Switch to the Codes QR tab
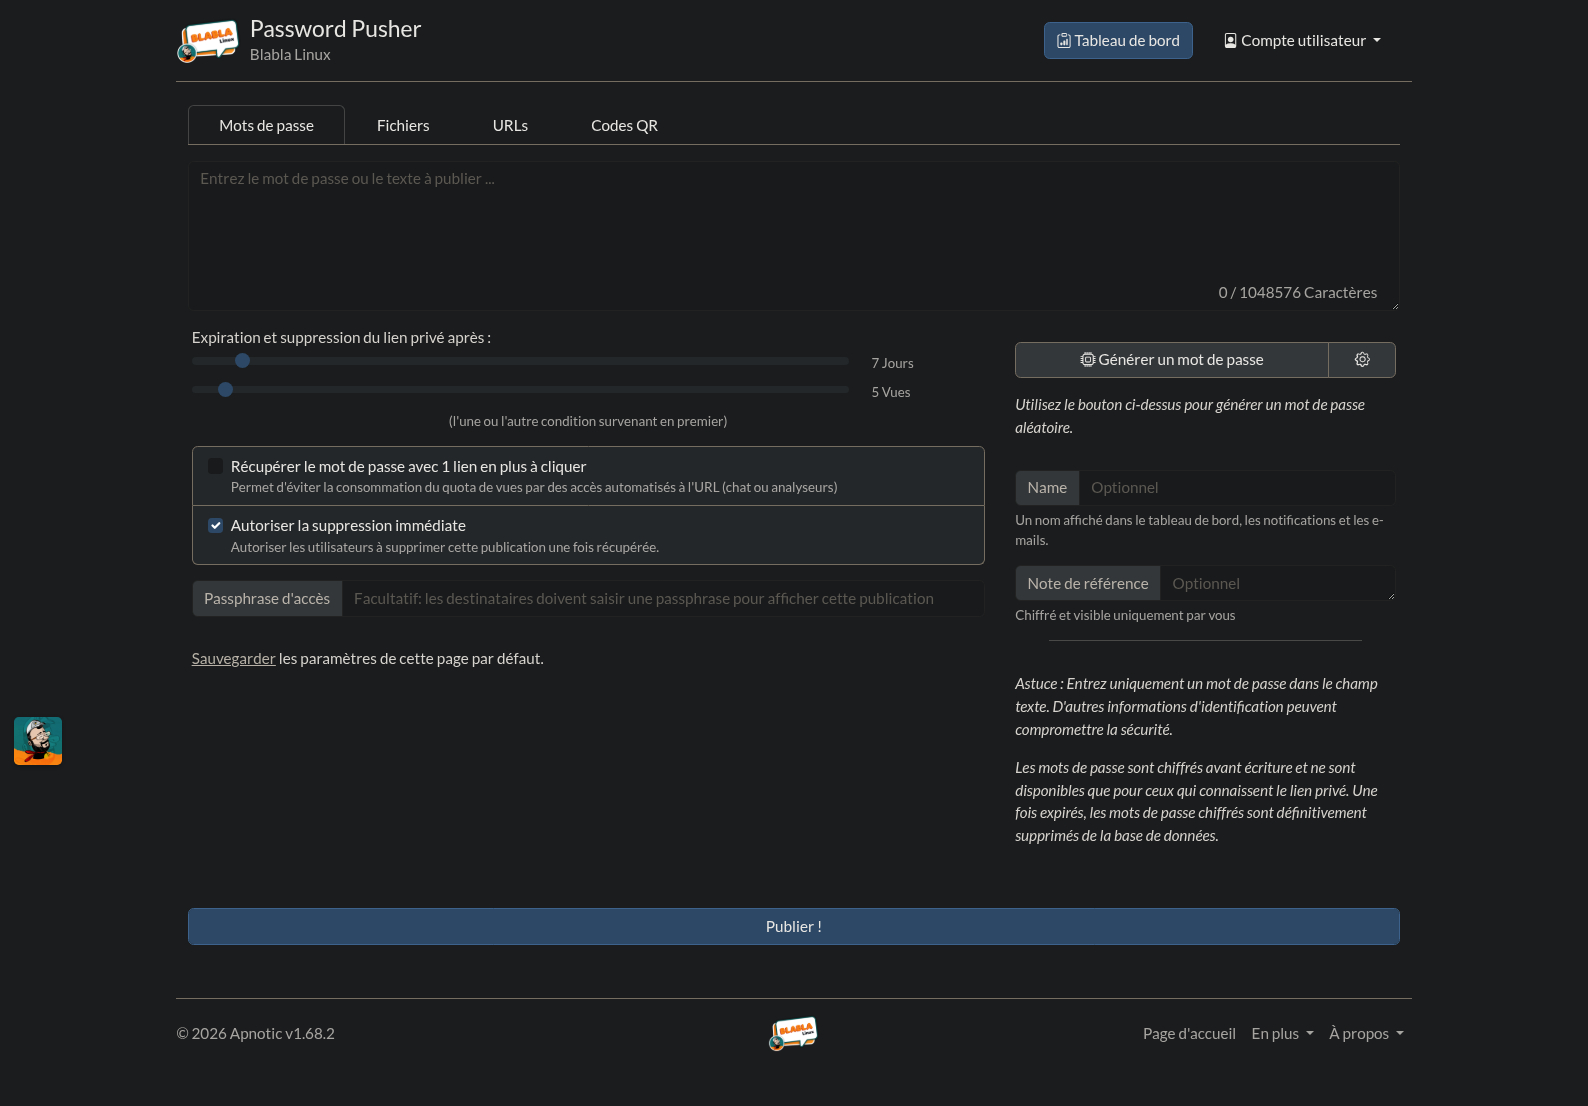This screenshot has width=1588, height=1106. [x=624, y=126]
